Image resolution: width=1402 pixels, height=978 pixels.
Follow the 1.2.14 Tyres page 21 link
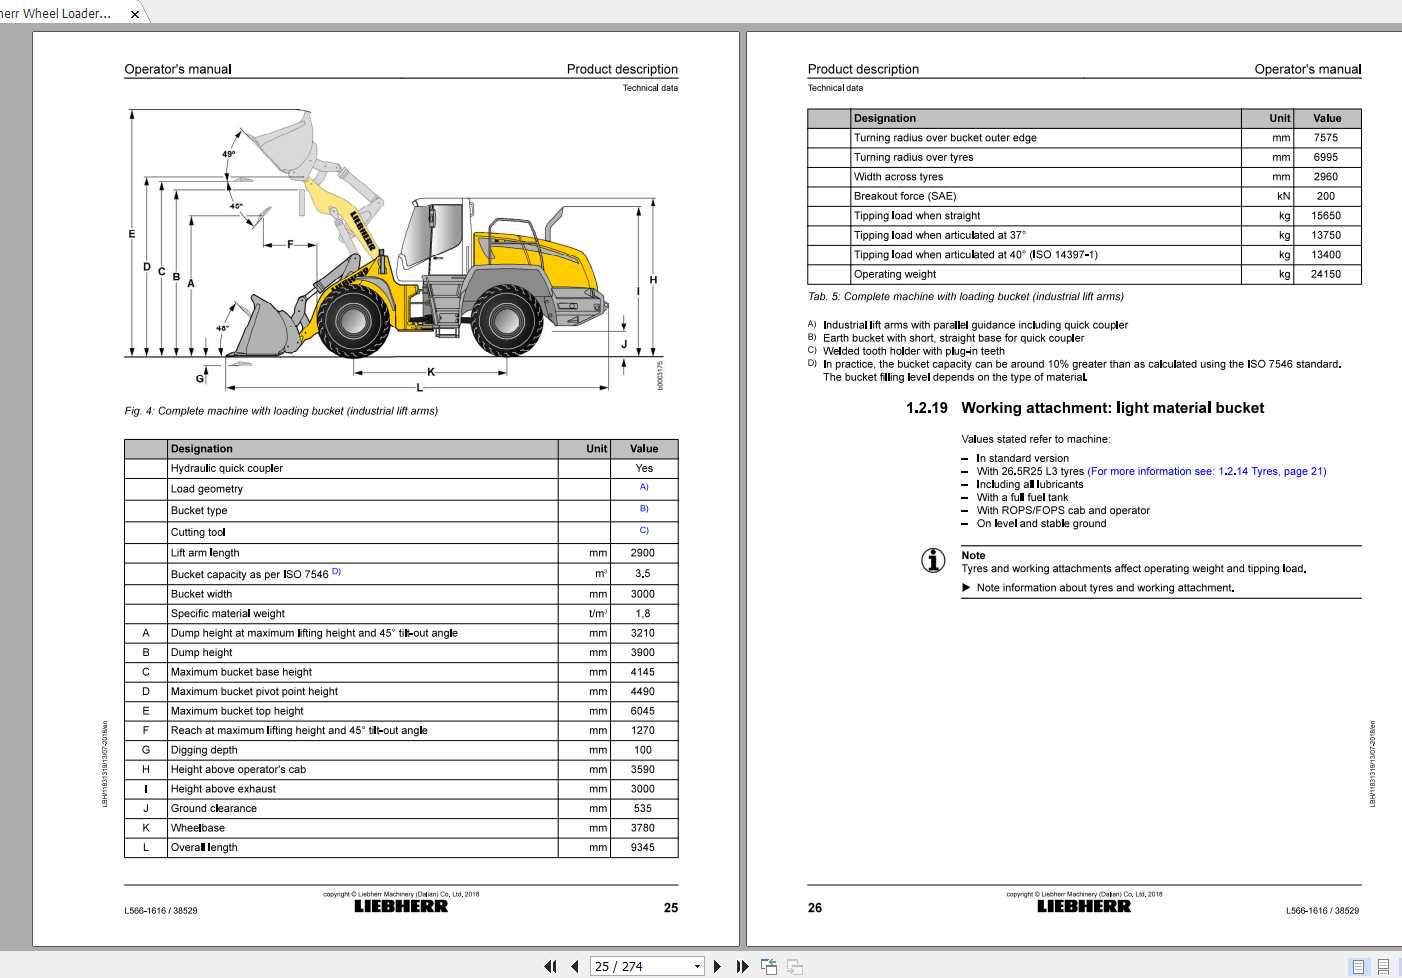[x=1207, y=471]
